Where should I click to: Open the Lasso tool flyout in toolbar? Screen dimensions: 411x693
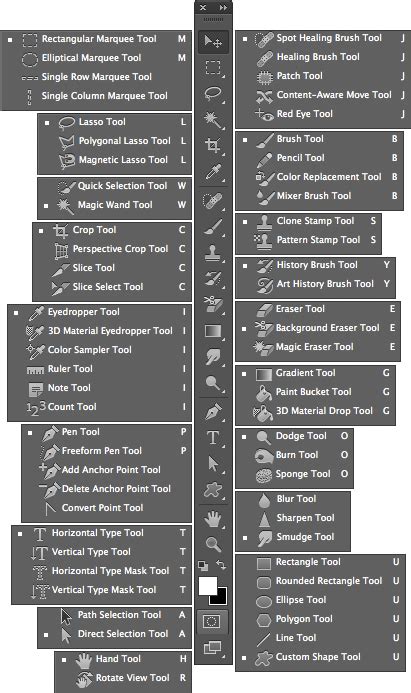[x=213, y=94]
